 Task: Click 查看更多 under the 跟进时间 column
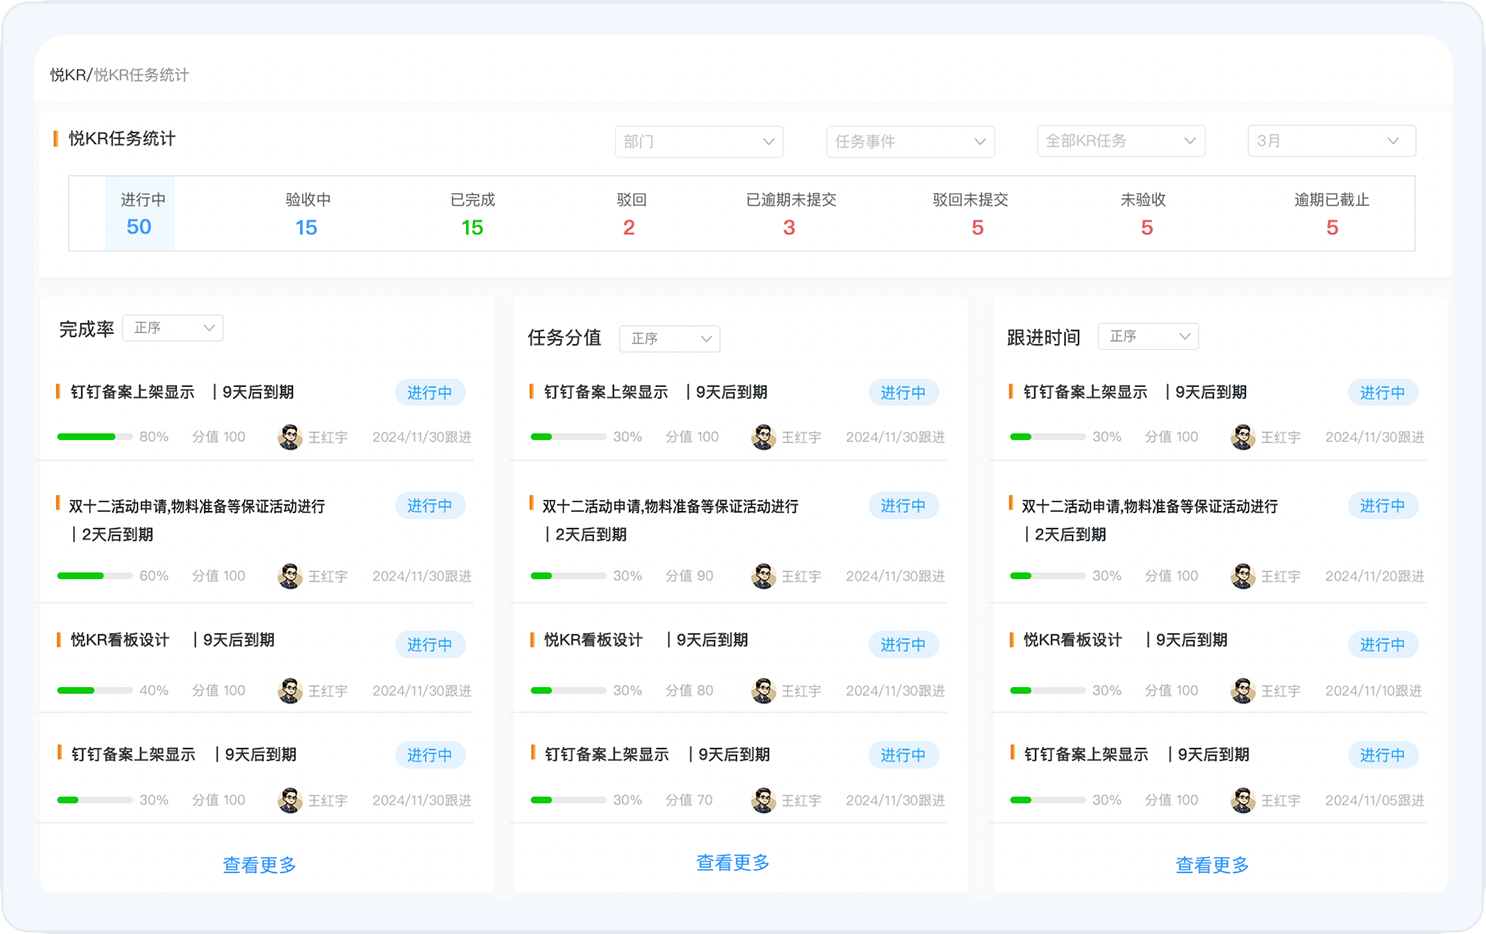(1212, 865)
